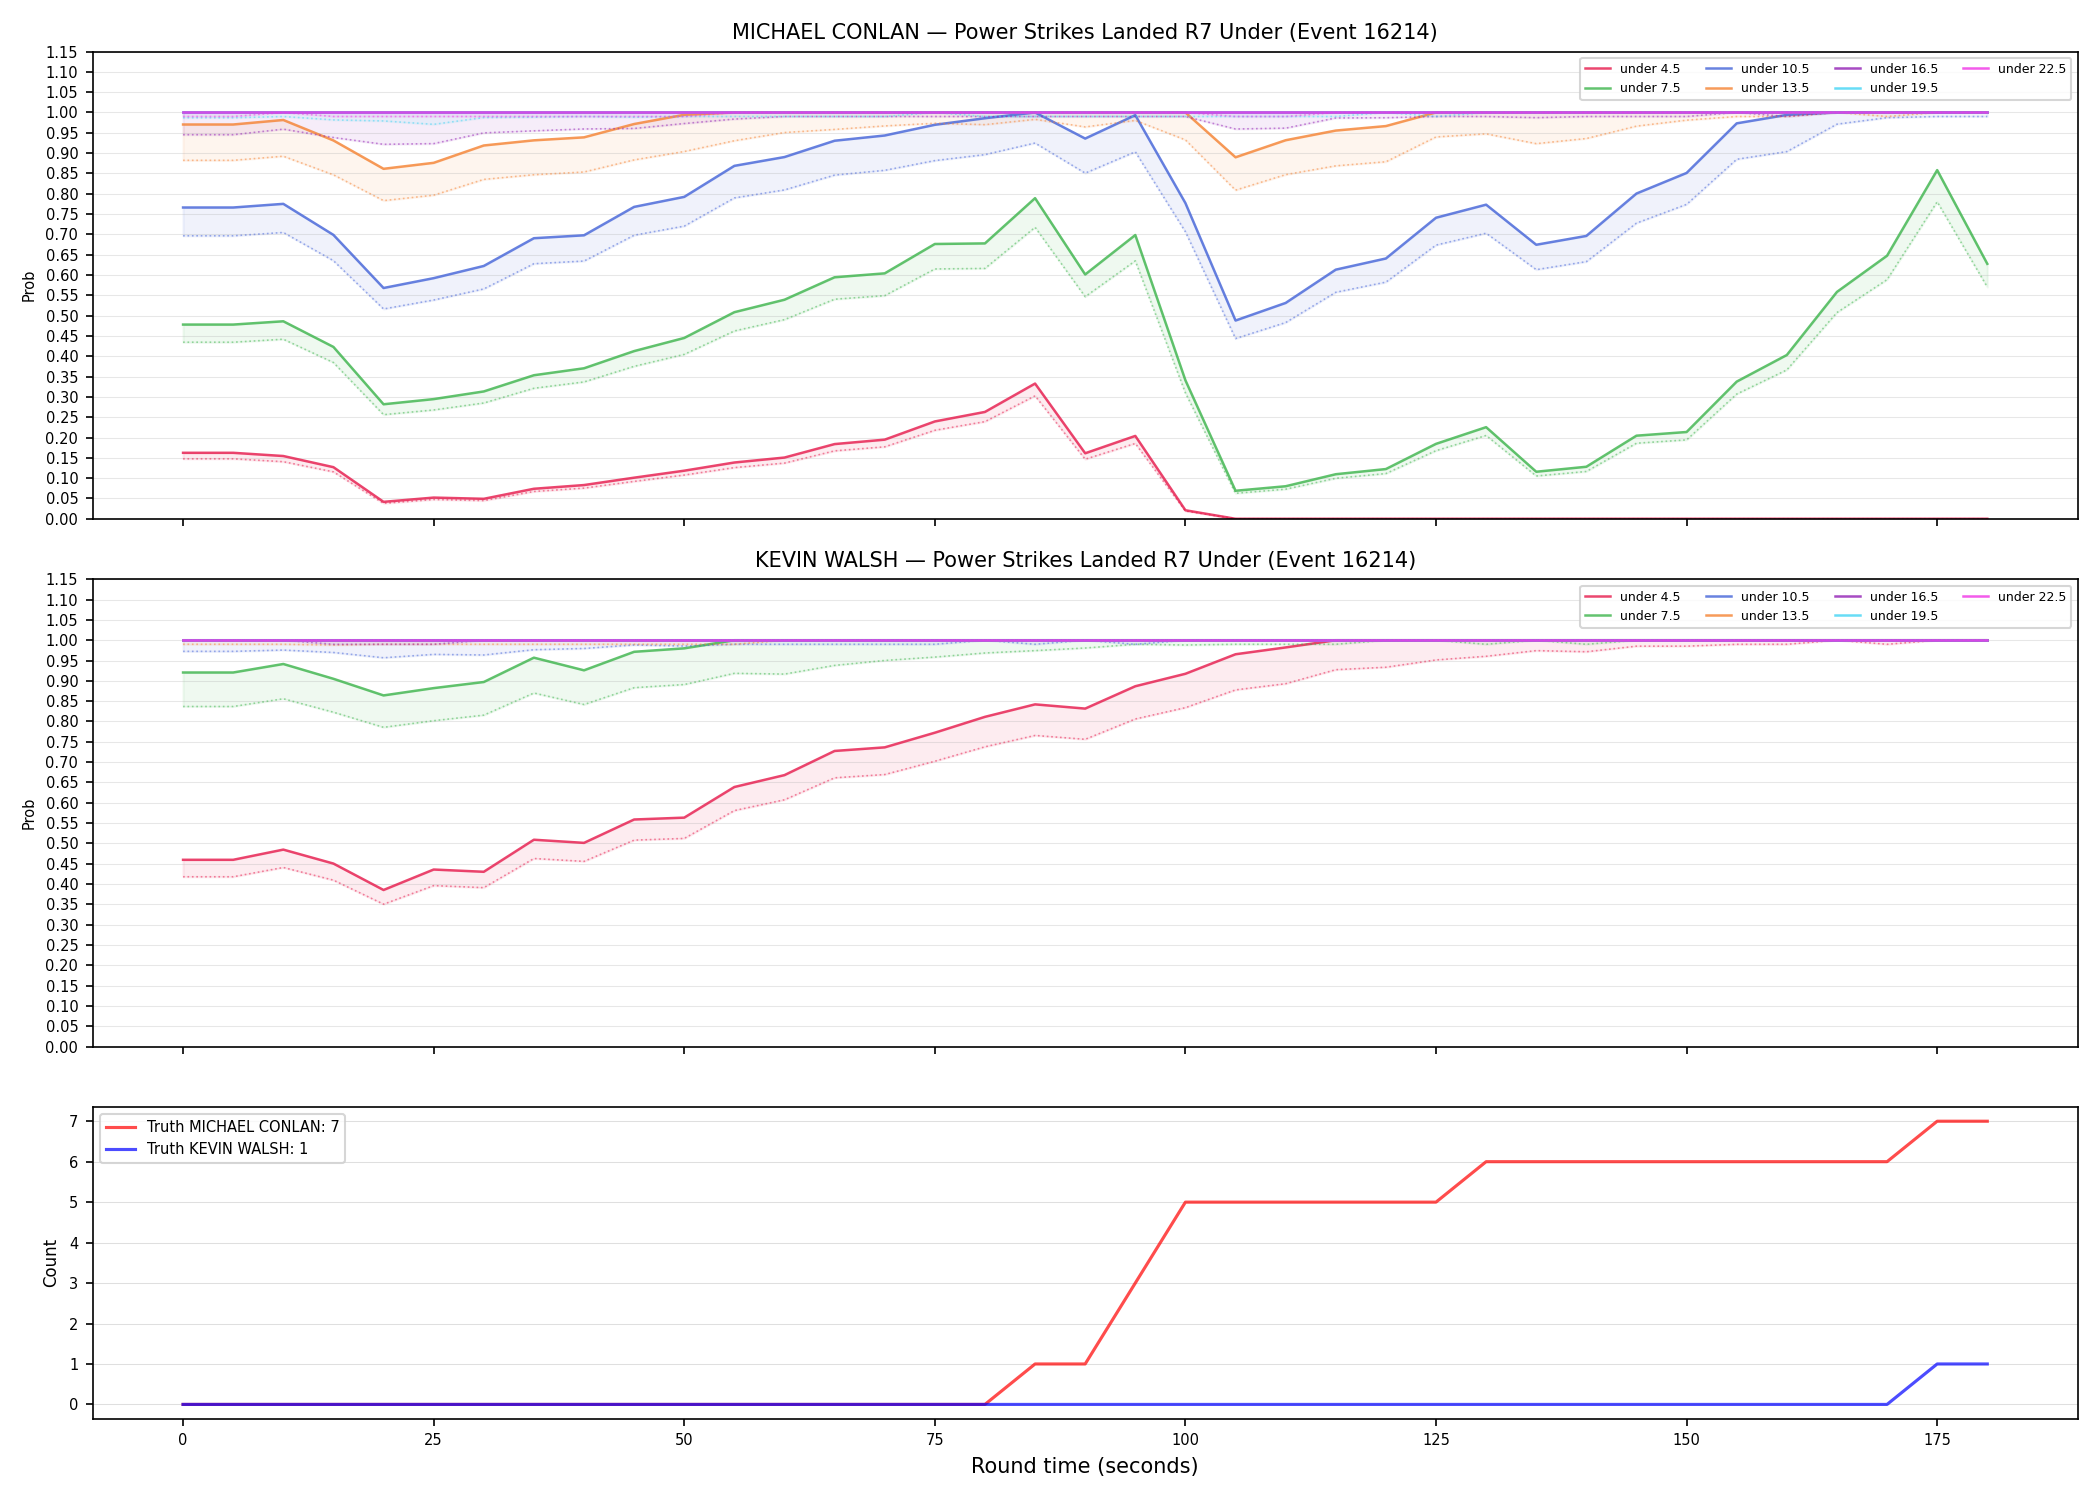
Task: Click the 'Truth MICHAEL CONLAN: 7' legend entry
Action: pyautogui.click(x=222, y=1127)
